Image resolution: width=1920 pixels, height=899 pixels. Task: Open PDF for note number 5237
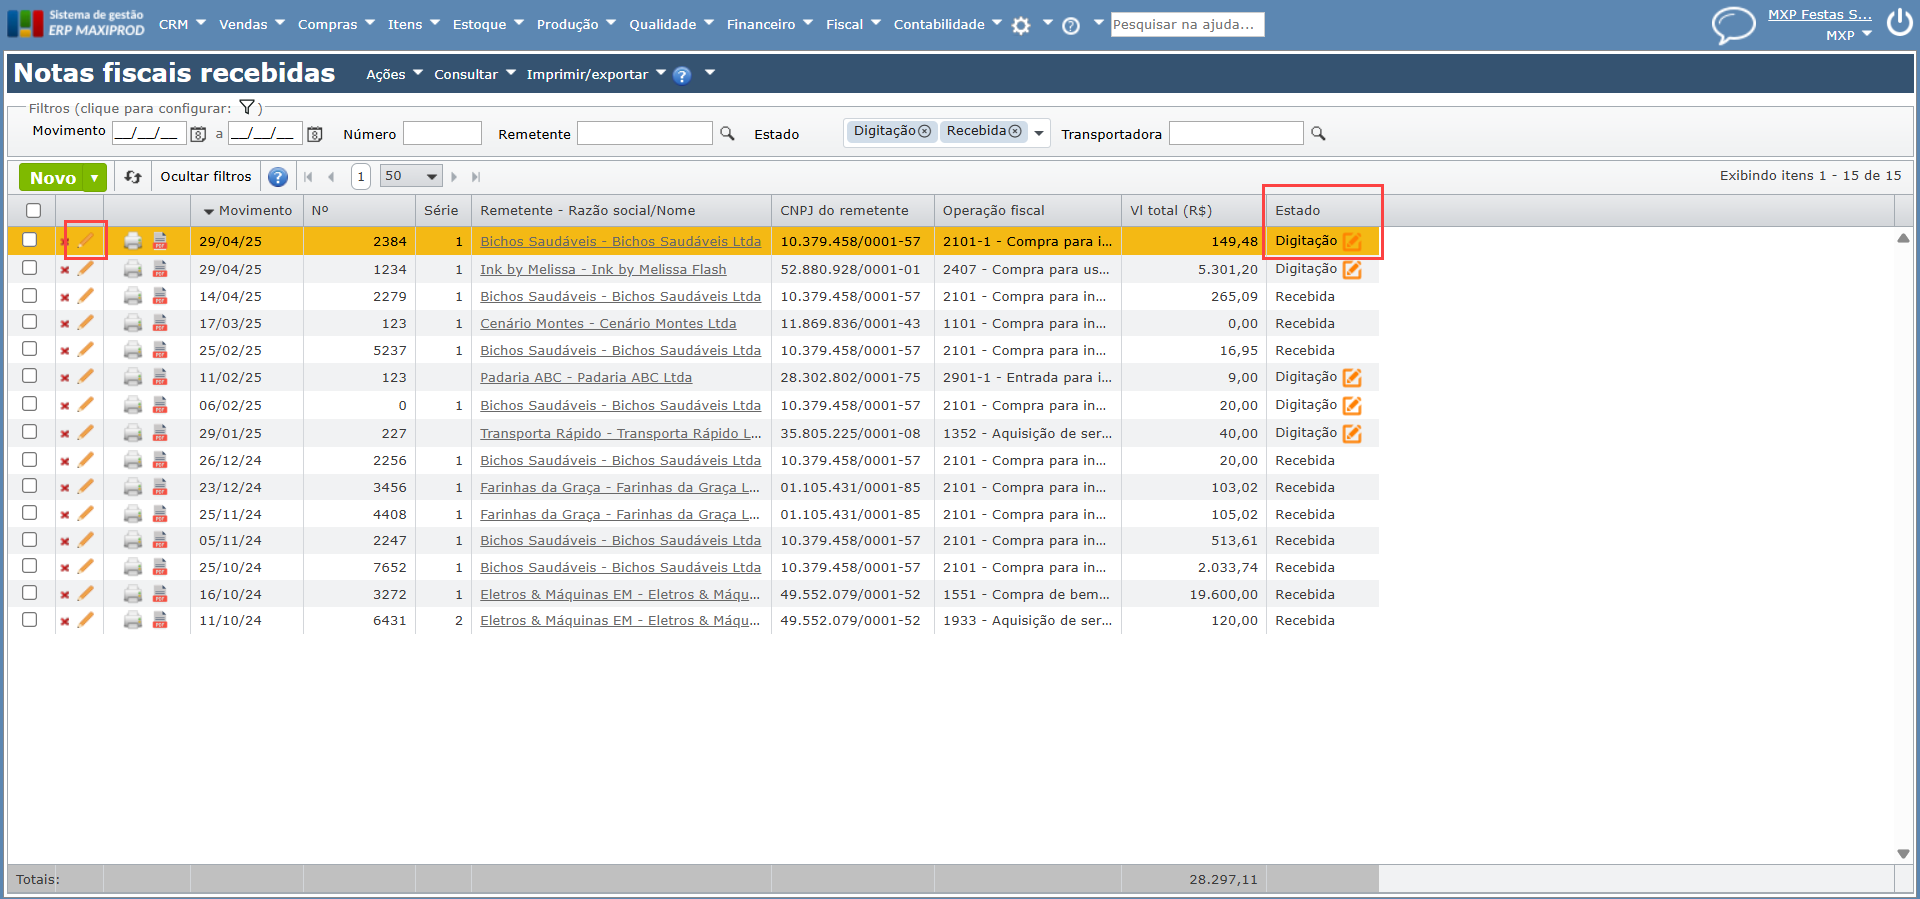coord(160,350)
